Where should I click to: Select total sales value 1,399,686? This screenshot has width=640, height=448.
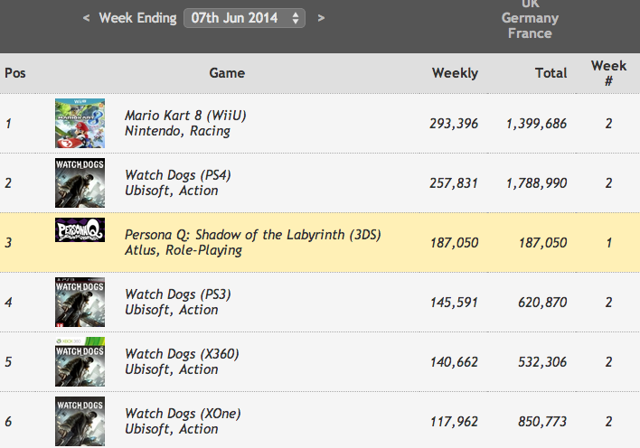536,124
